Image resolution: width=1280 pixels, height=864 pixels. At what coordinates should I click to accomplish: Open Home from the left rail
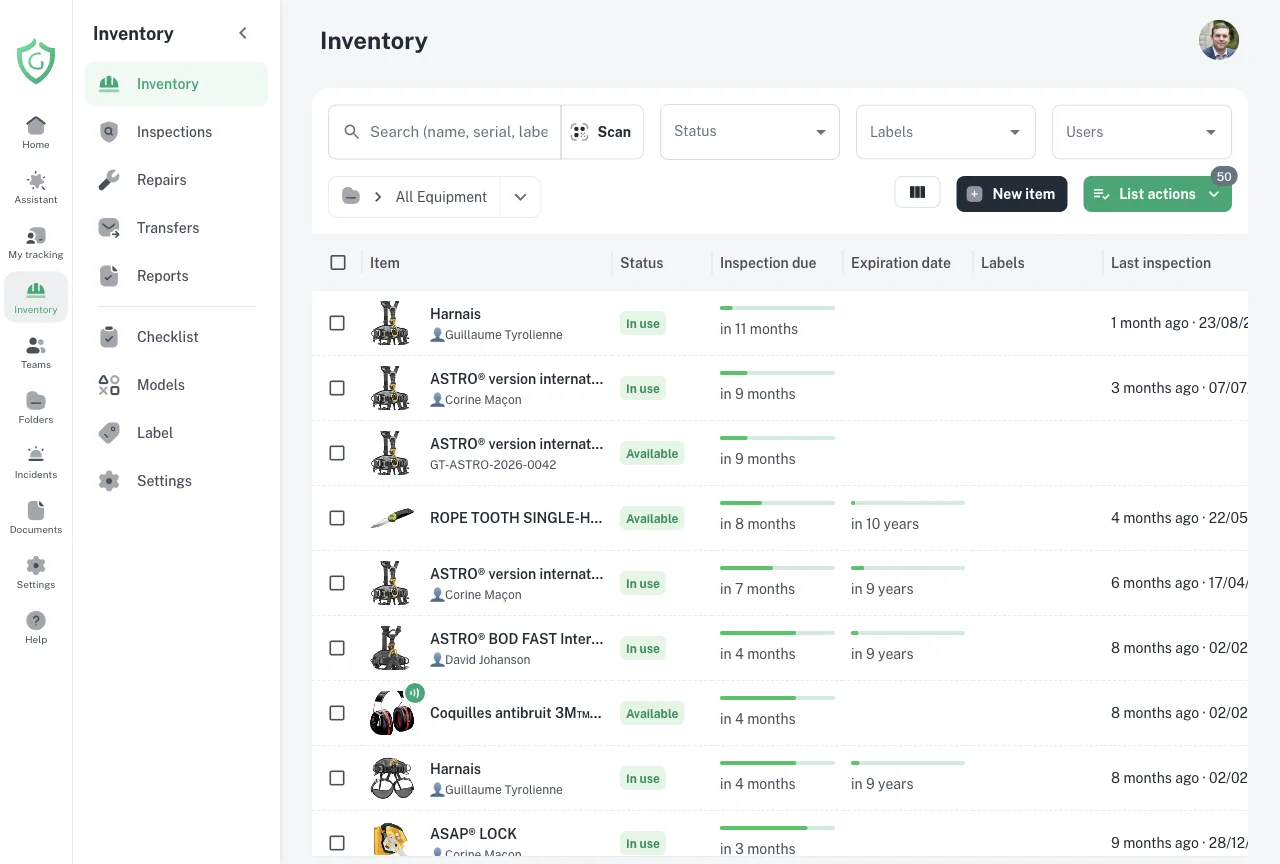pos(36,132)
